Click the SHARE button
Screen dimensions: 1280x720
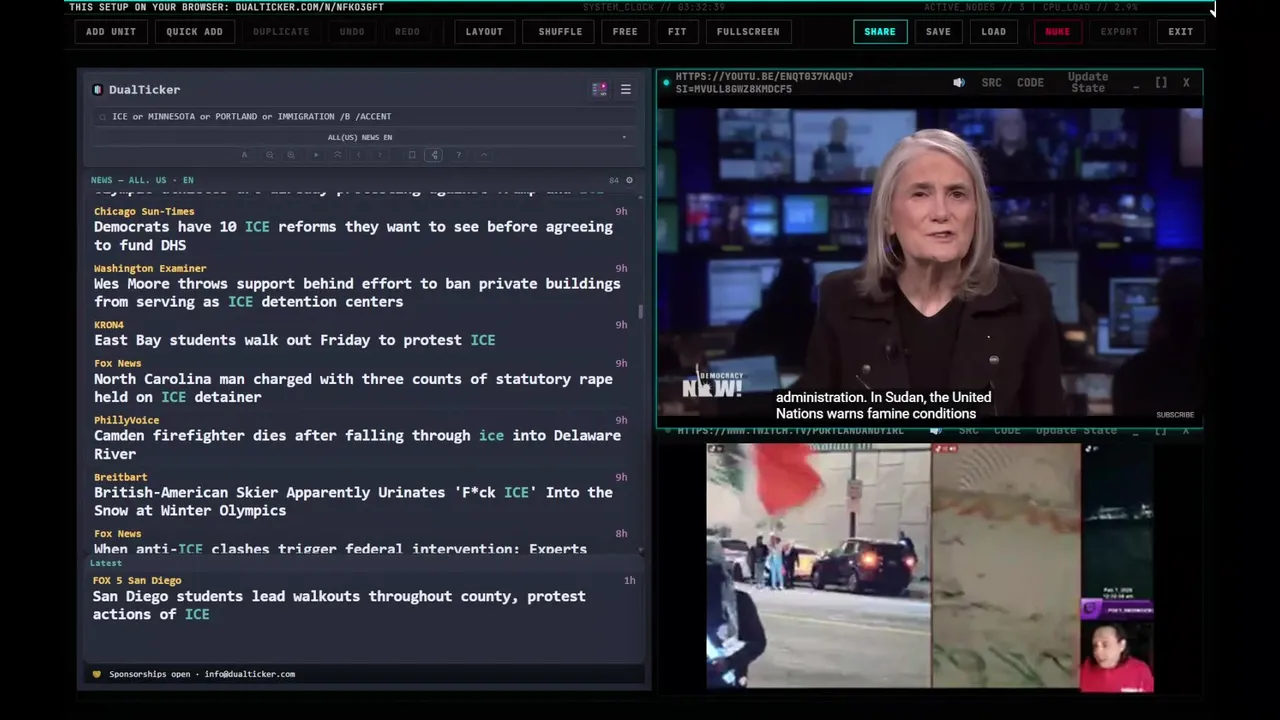880,31
